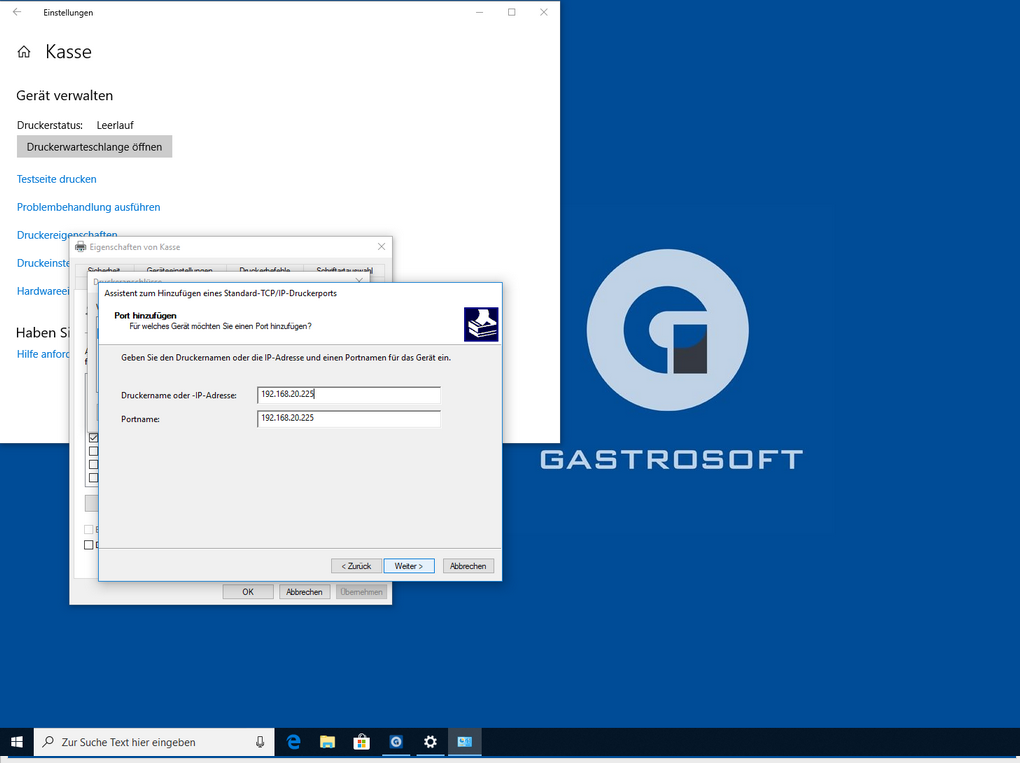Go back with the < Zurück button
Viewport: 1020px width, 763px height.
[356, 566]
